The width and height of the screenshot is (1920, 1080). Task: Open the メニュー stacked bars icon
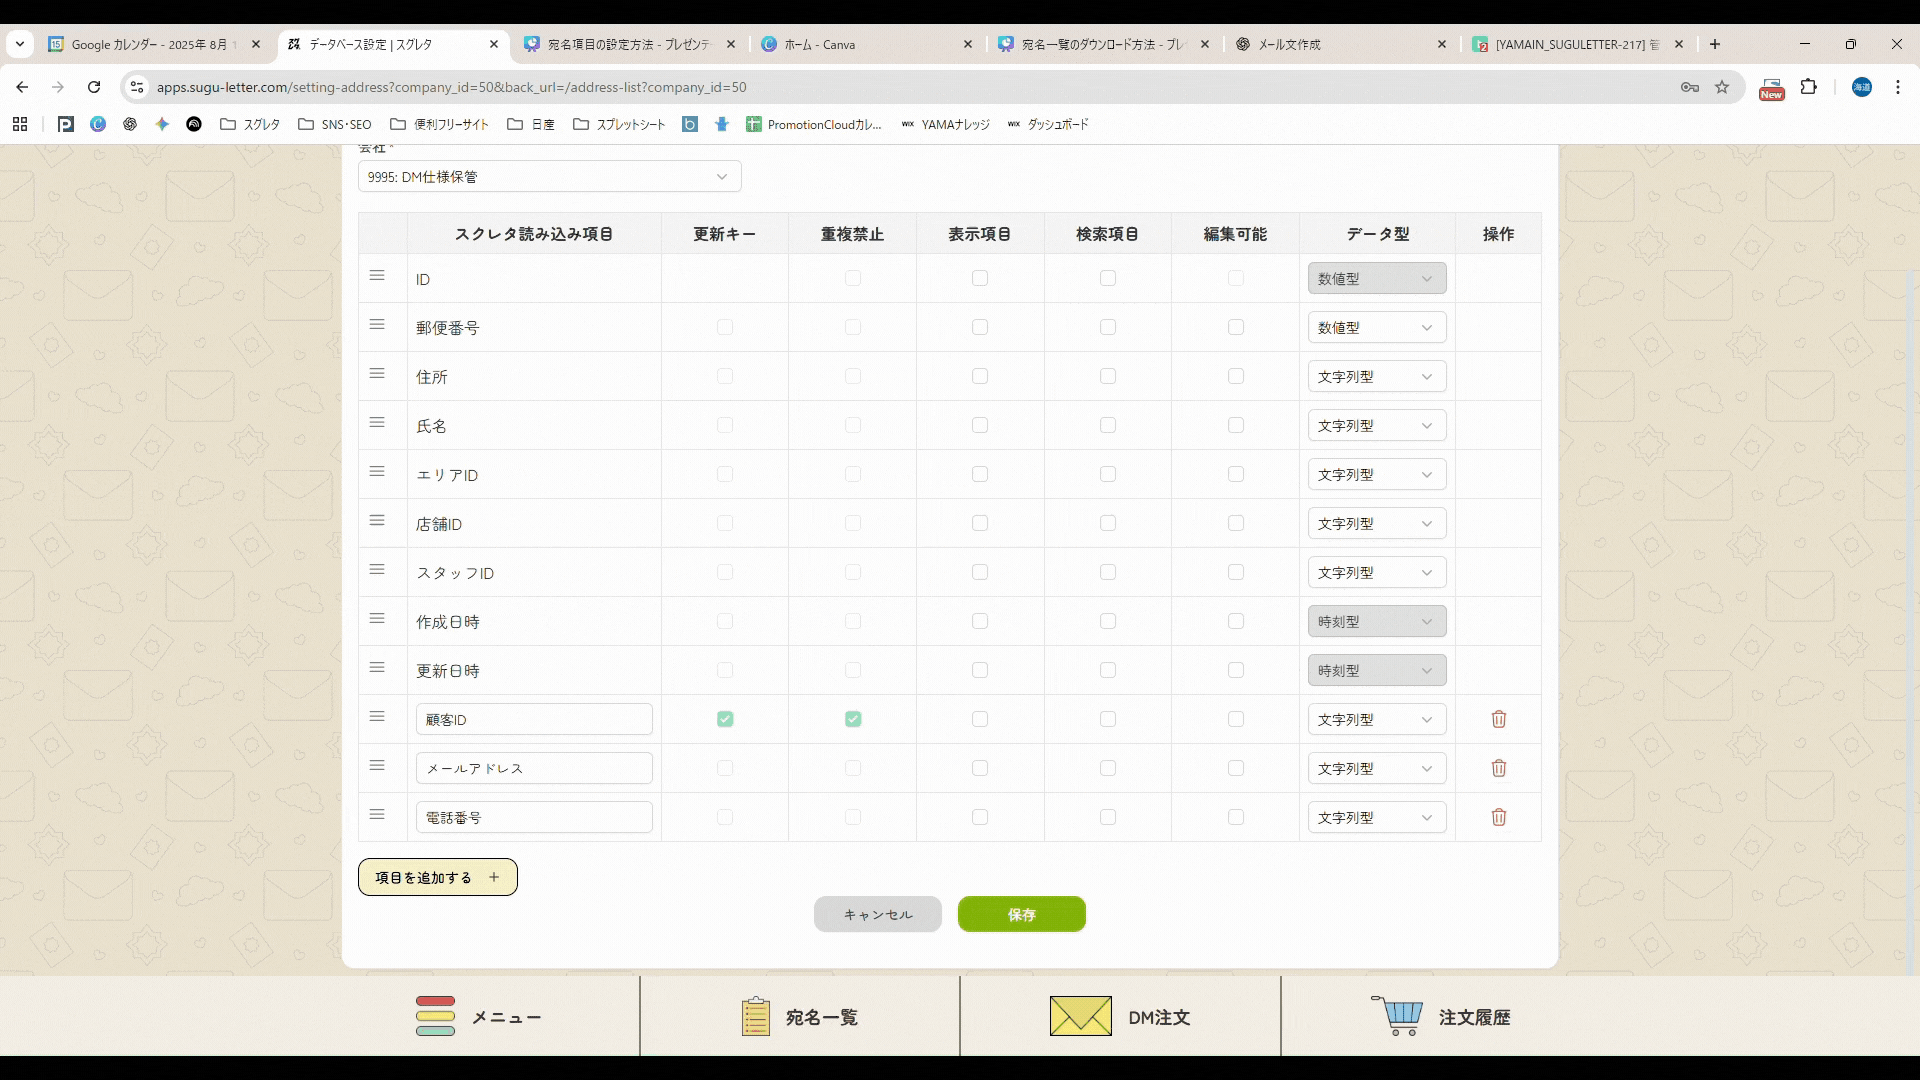[x=435, y=1016]
